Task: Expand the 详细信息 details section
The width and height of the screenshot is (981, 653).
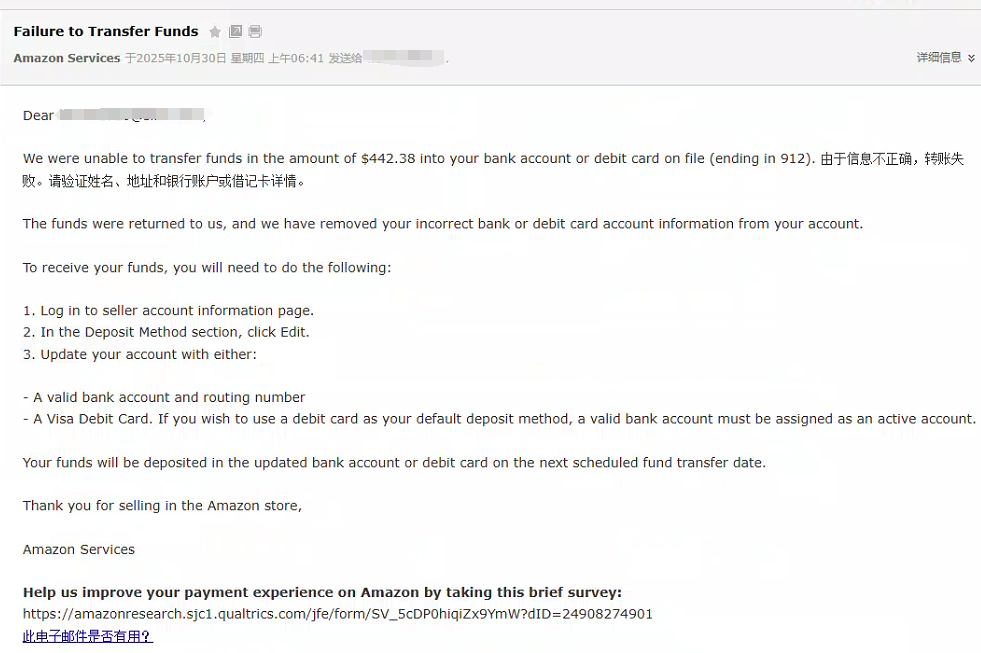Action: (939, 58)
